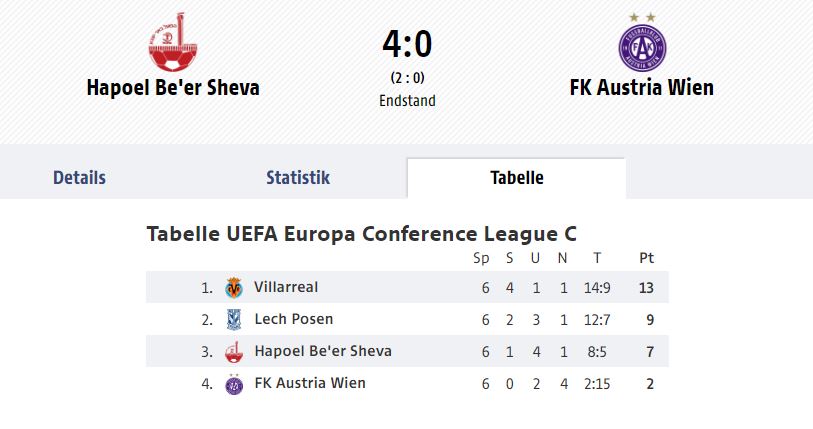Click the Pt points column header
Image resolution: width=813 pixels, height=429 pixels.
click(646, 258)
